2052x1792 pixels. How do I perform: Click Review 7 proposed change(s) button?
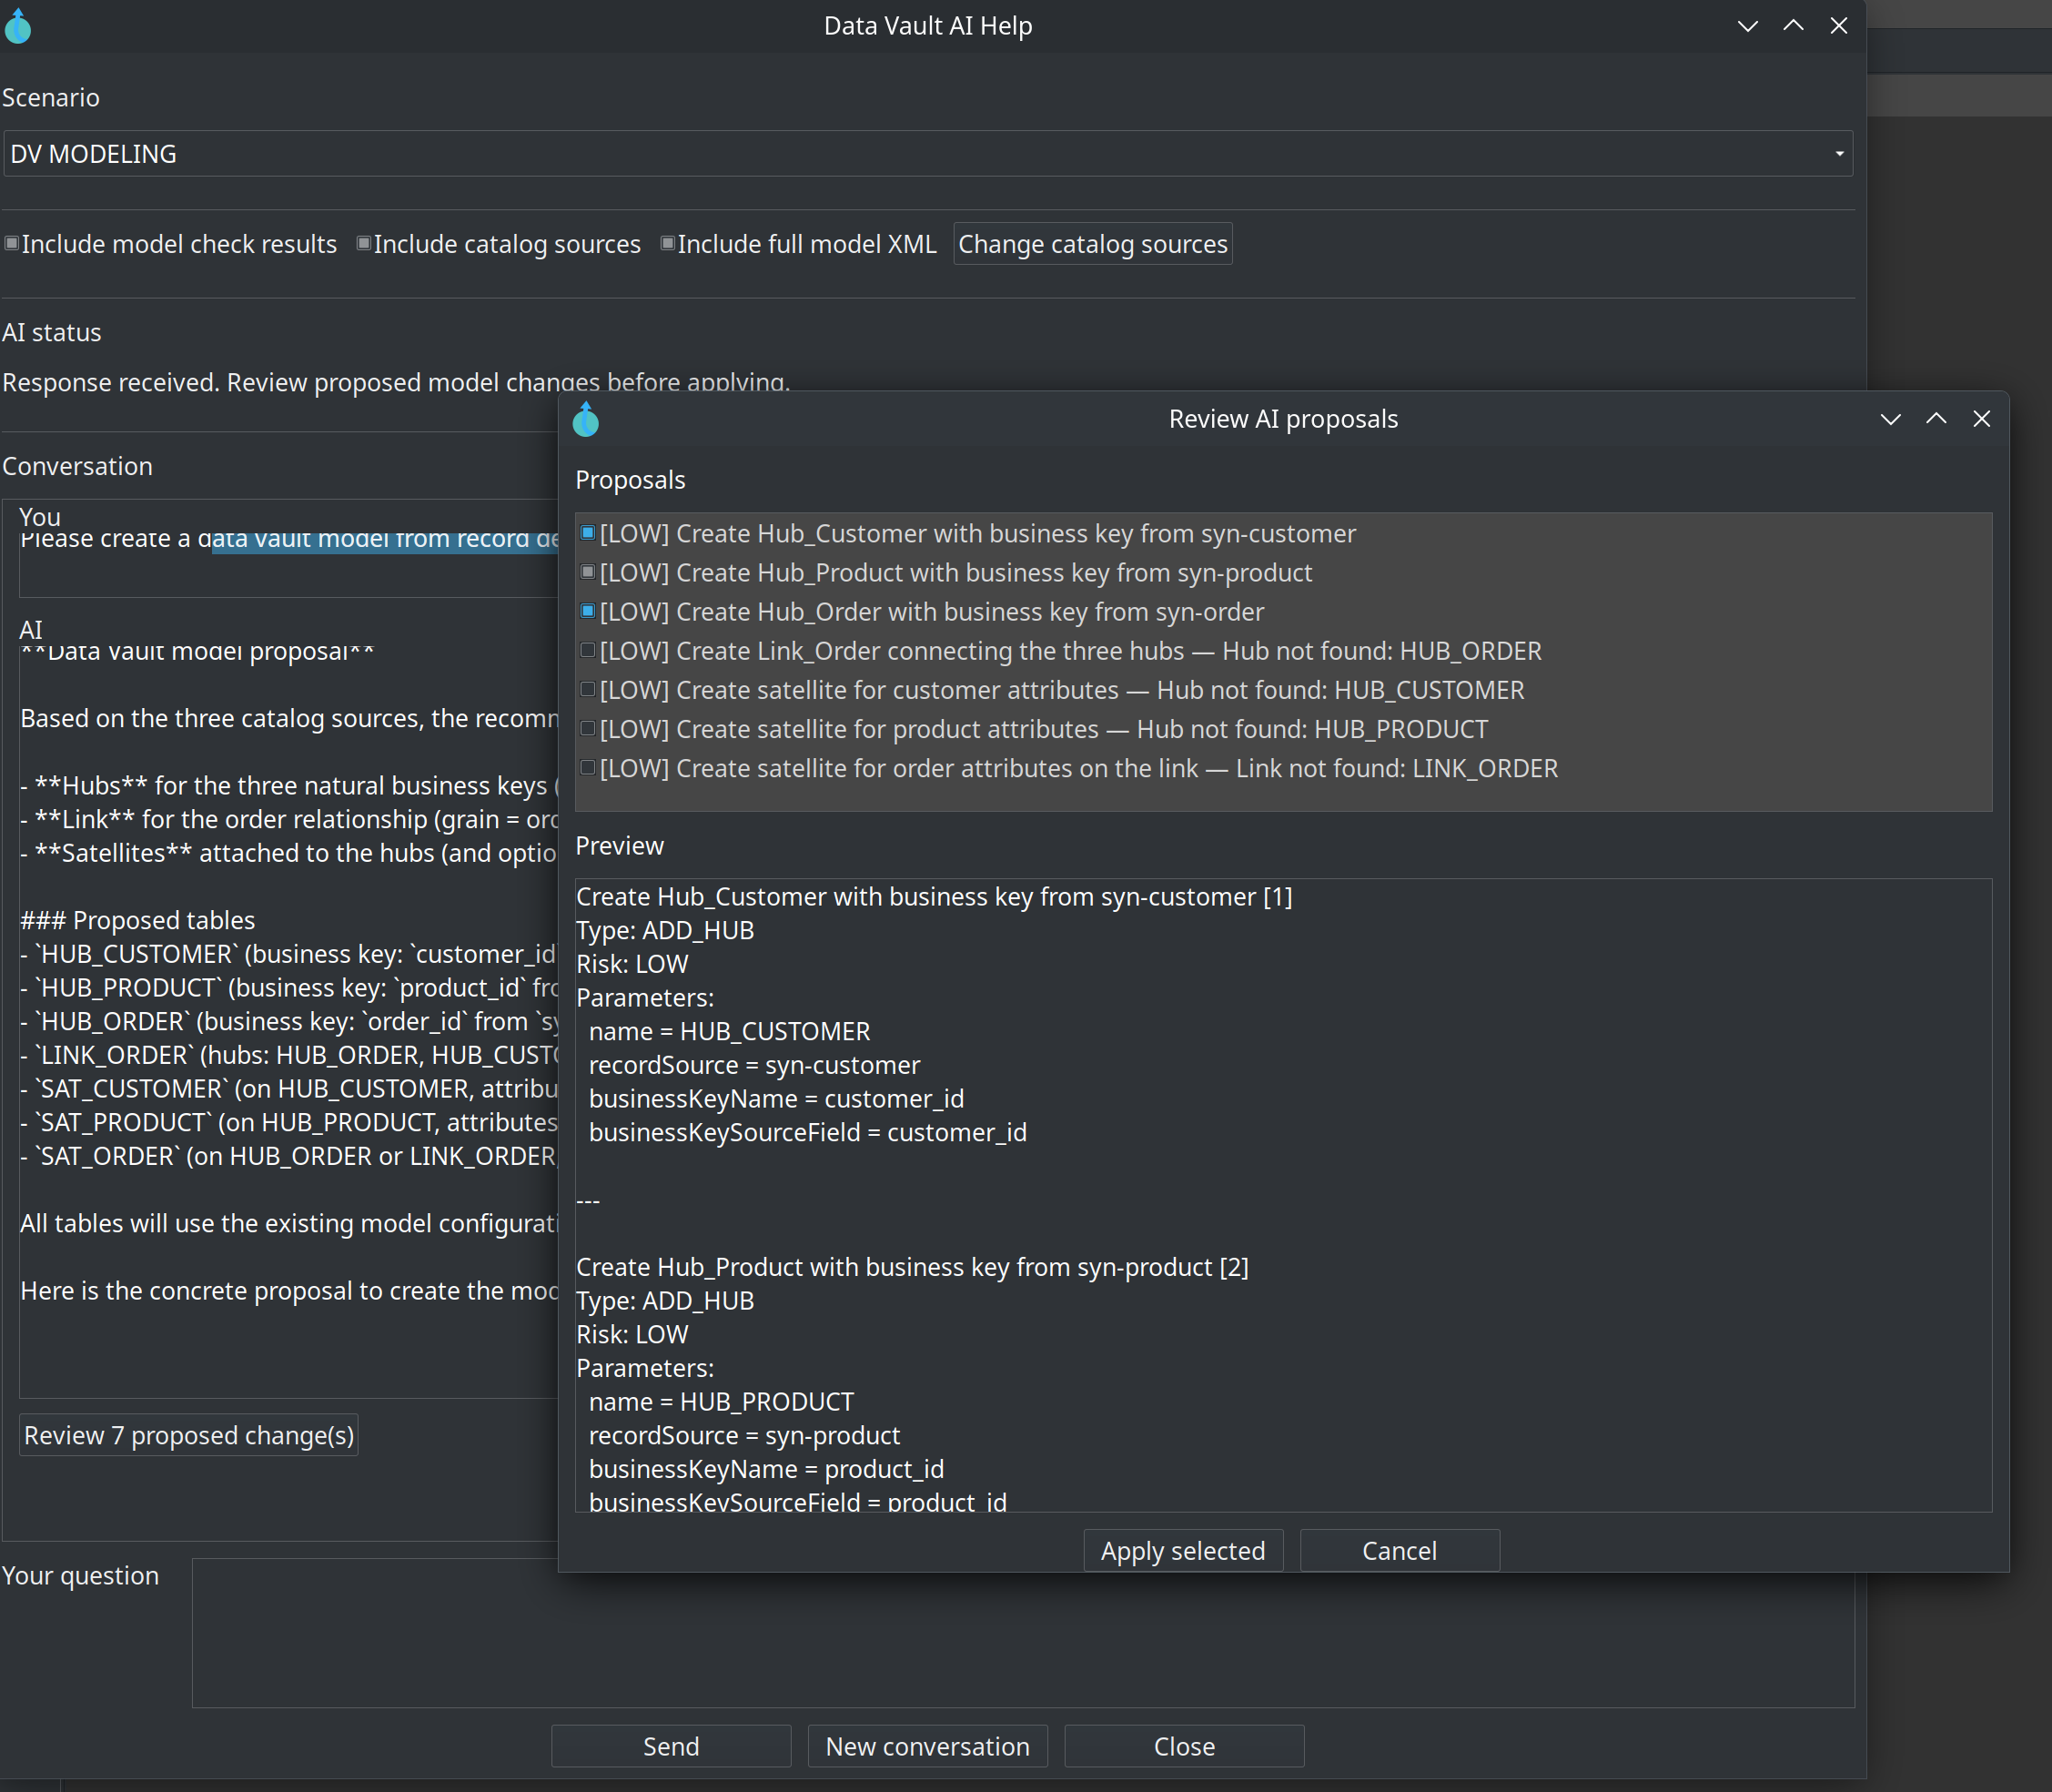(189, 1436)
